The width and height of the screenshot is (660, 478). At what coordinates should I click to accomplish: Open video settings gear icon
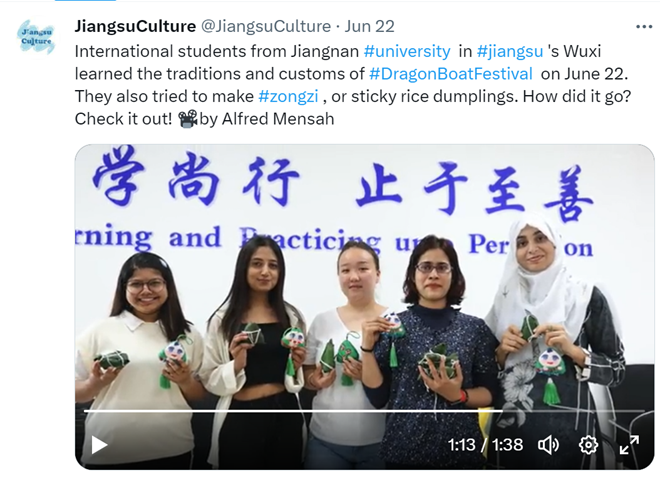588,445
